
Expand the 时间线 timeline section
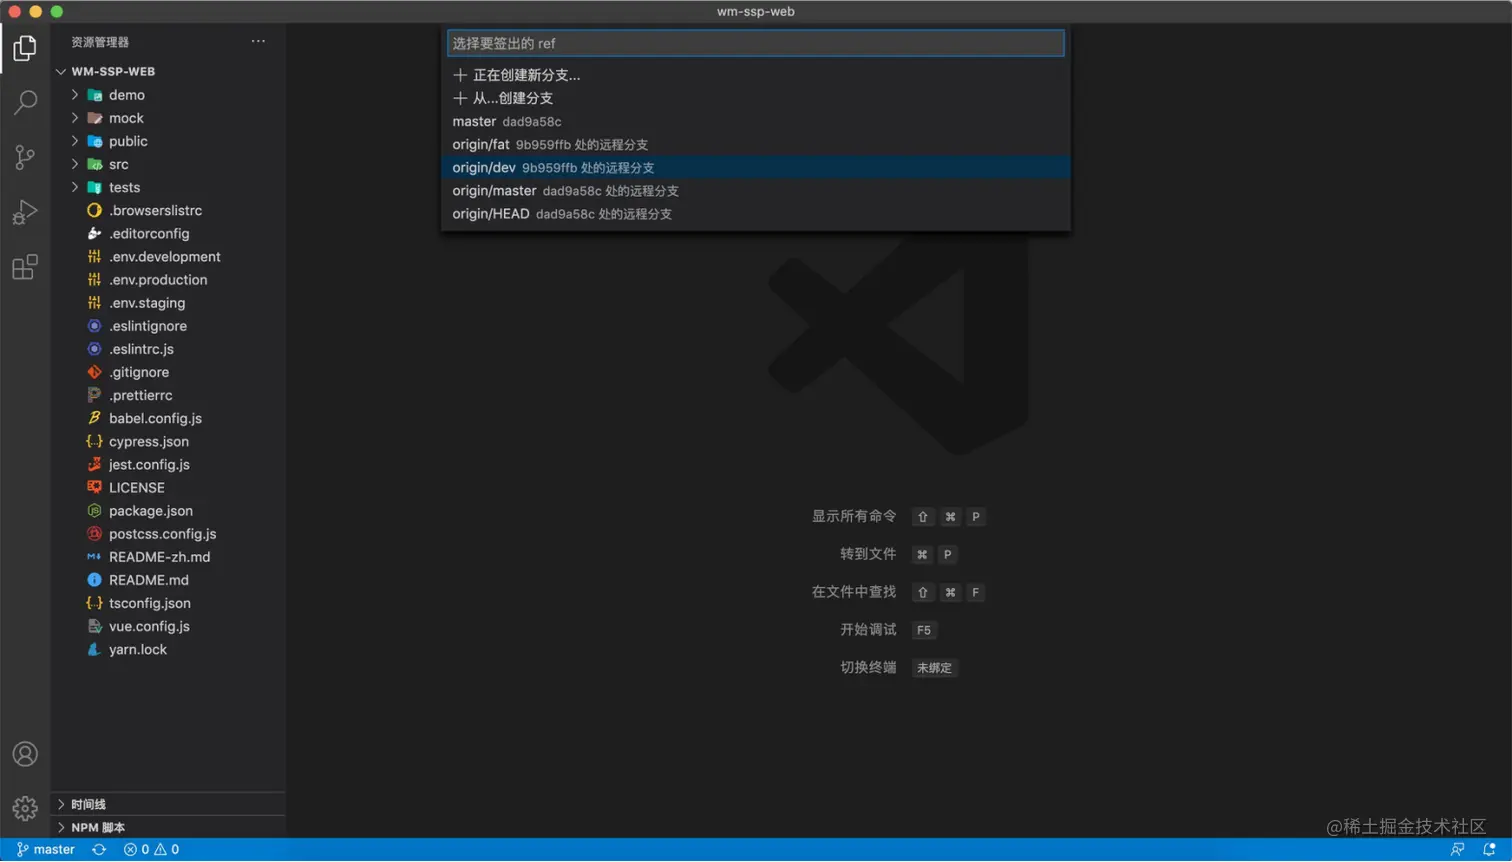(x=61, y=805)
